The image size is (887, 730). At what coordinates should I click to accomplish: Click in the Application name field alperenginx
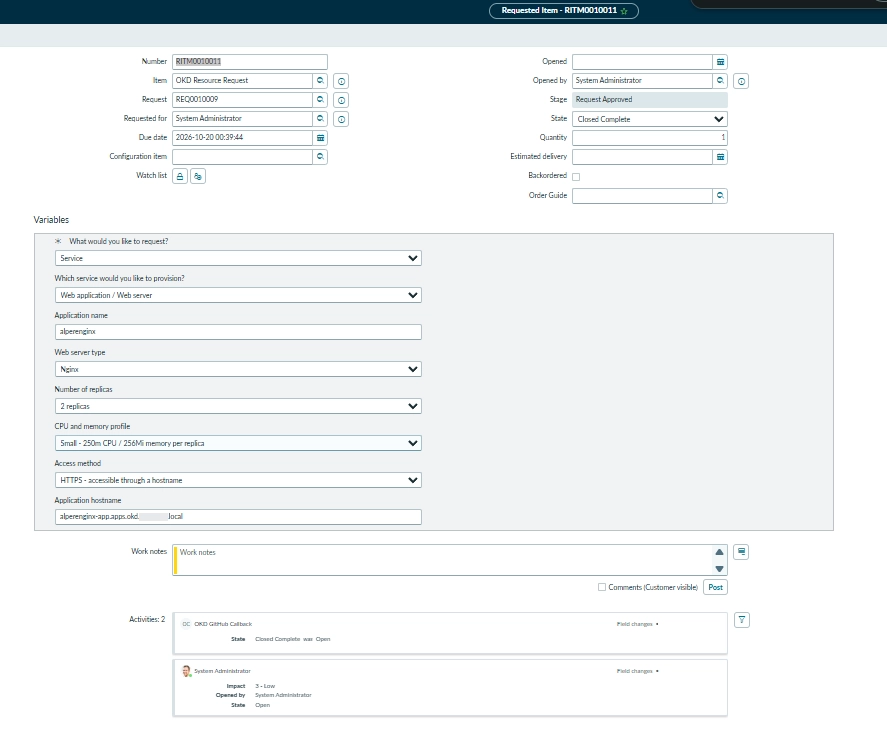(238, 332)
